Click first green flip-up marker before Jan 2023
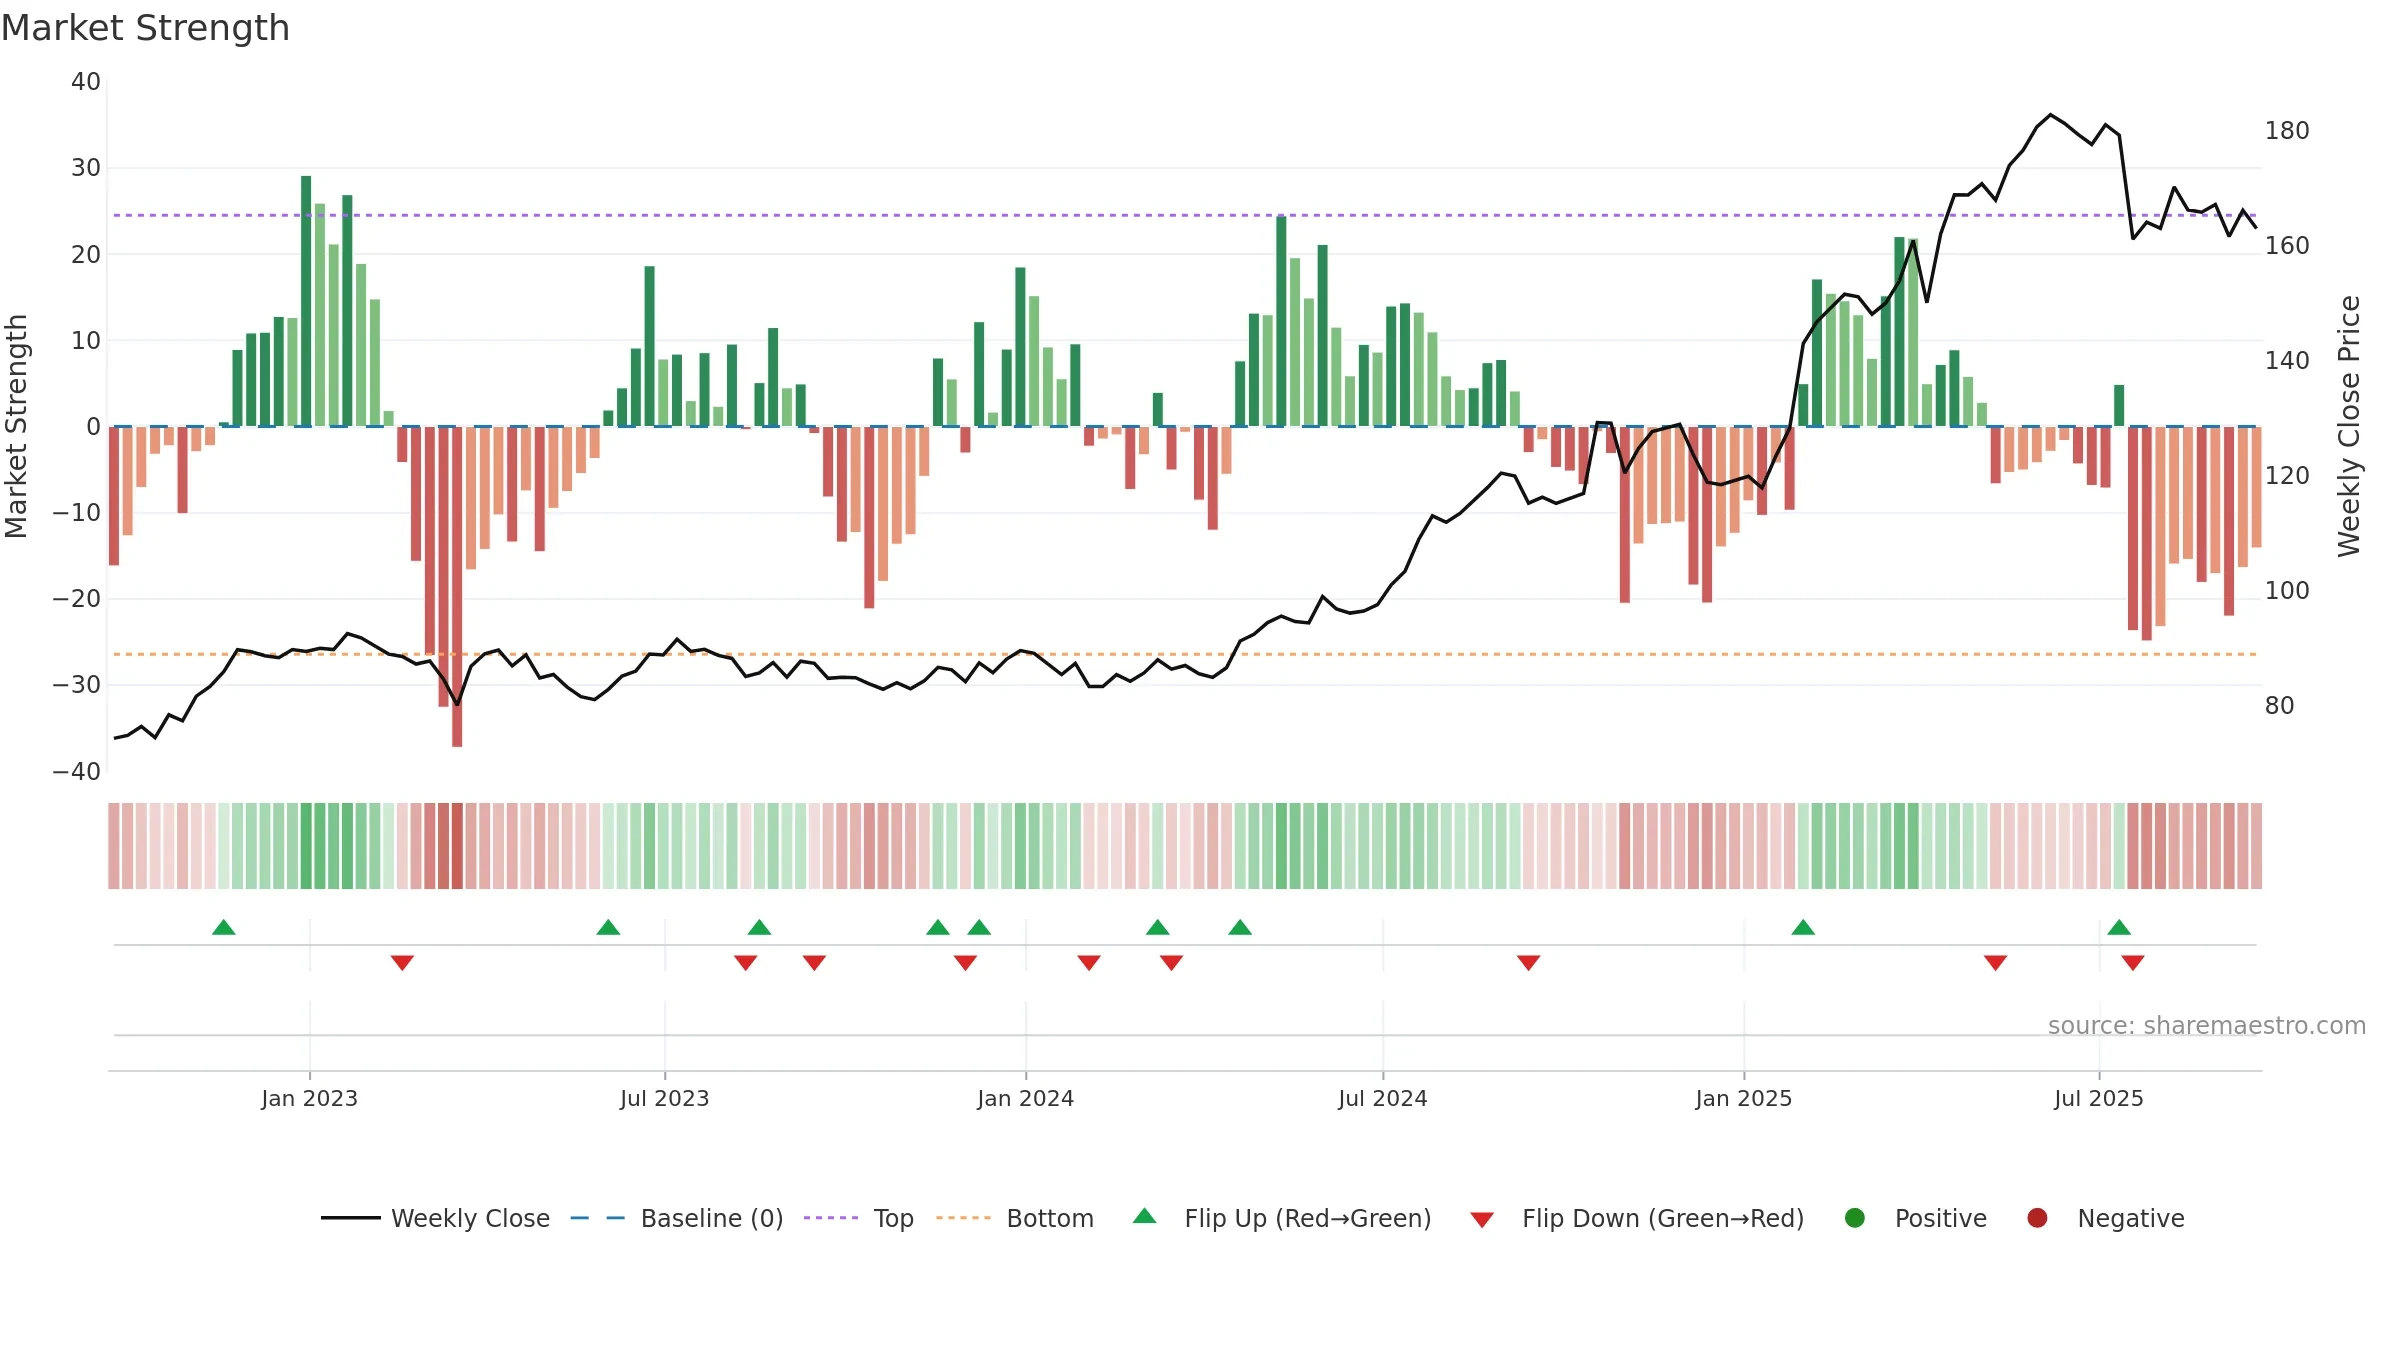The image size is (2400, 1350). coord(224,927)
